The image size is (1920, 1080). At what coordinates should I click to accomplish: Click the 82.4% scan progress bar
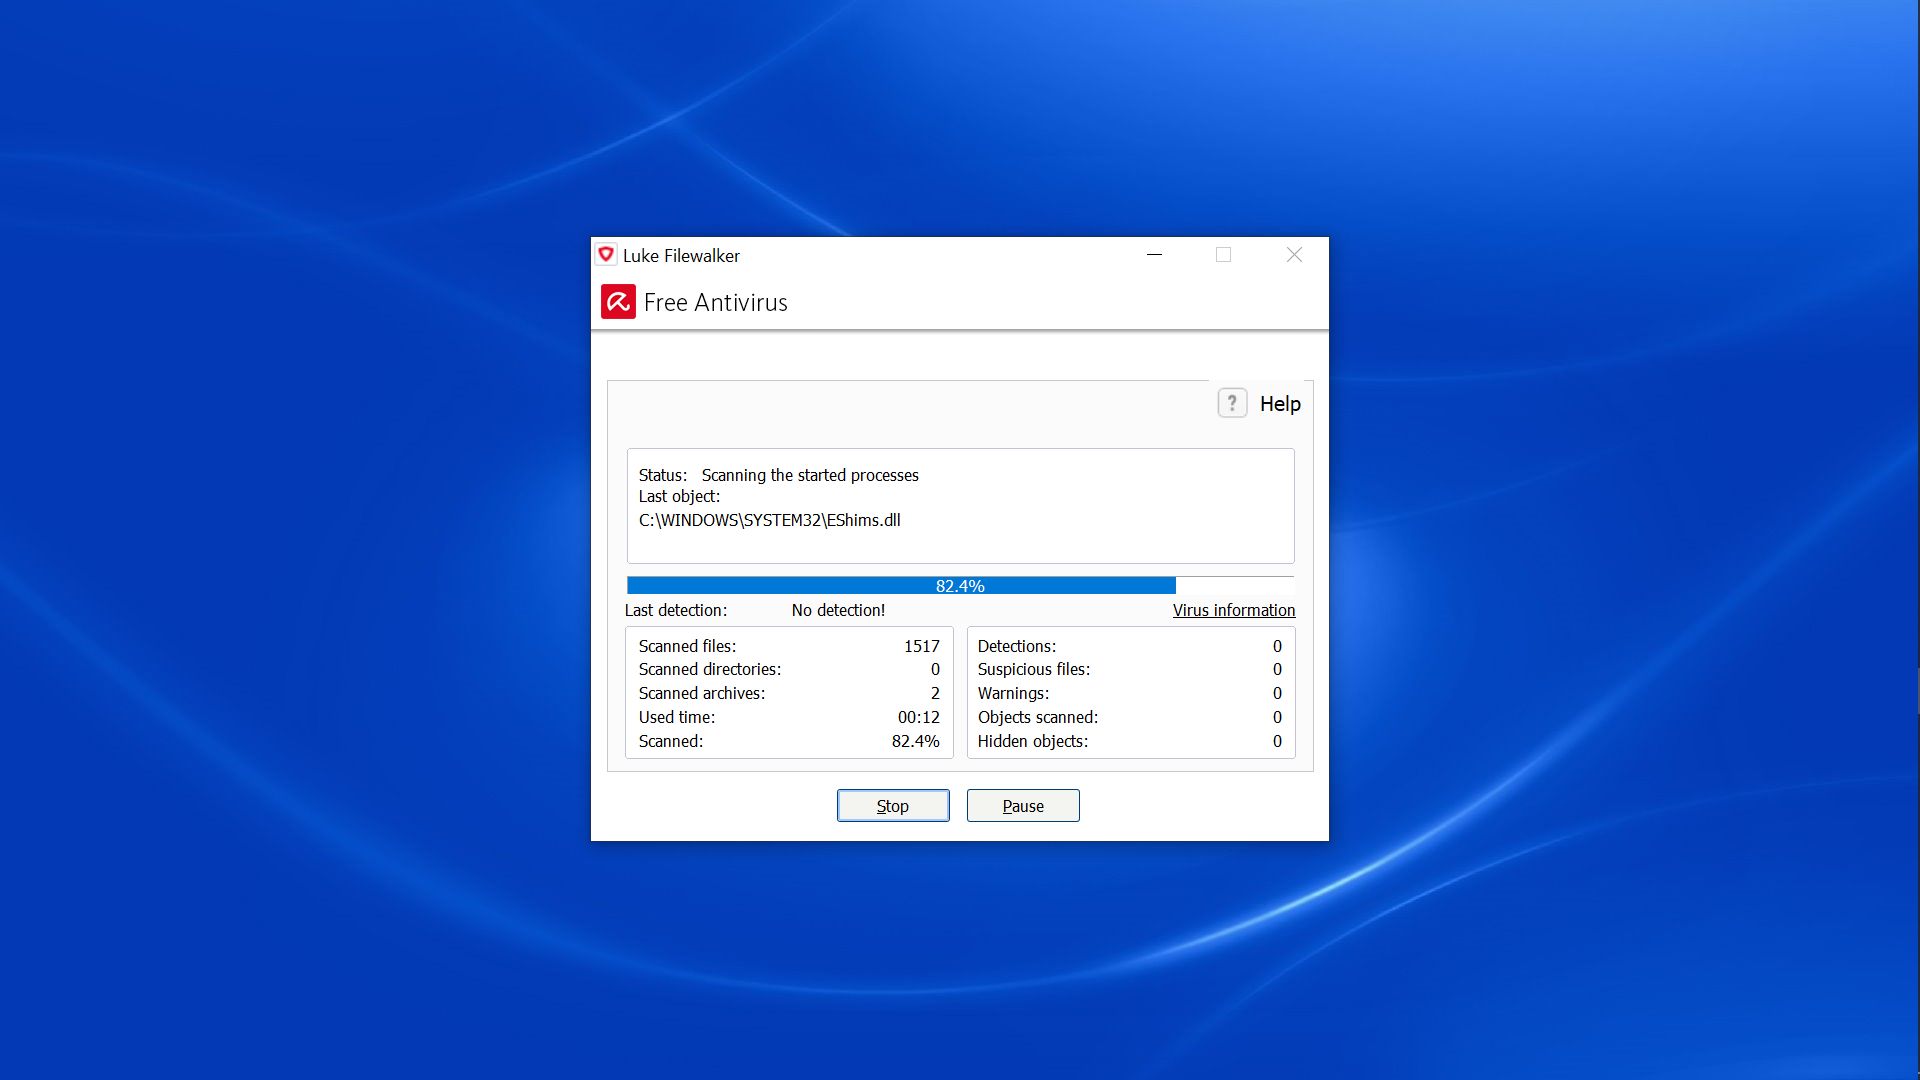[959, 586]
